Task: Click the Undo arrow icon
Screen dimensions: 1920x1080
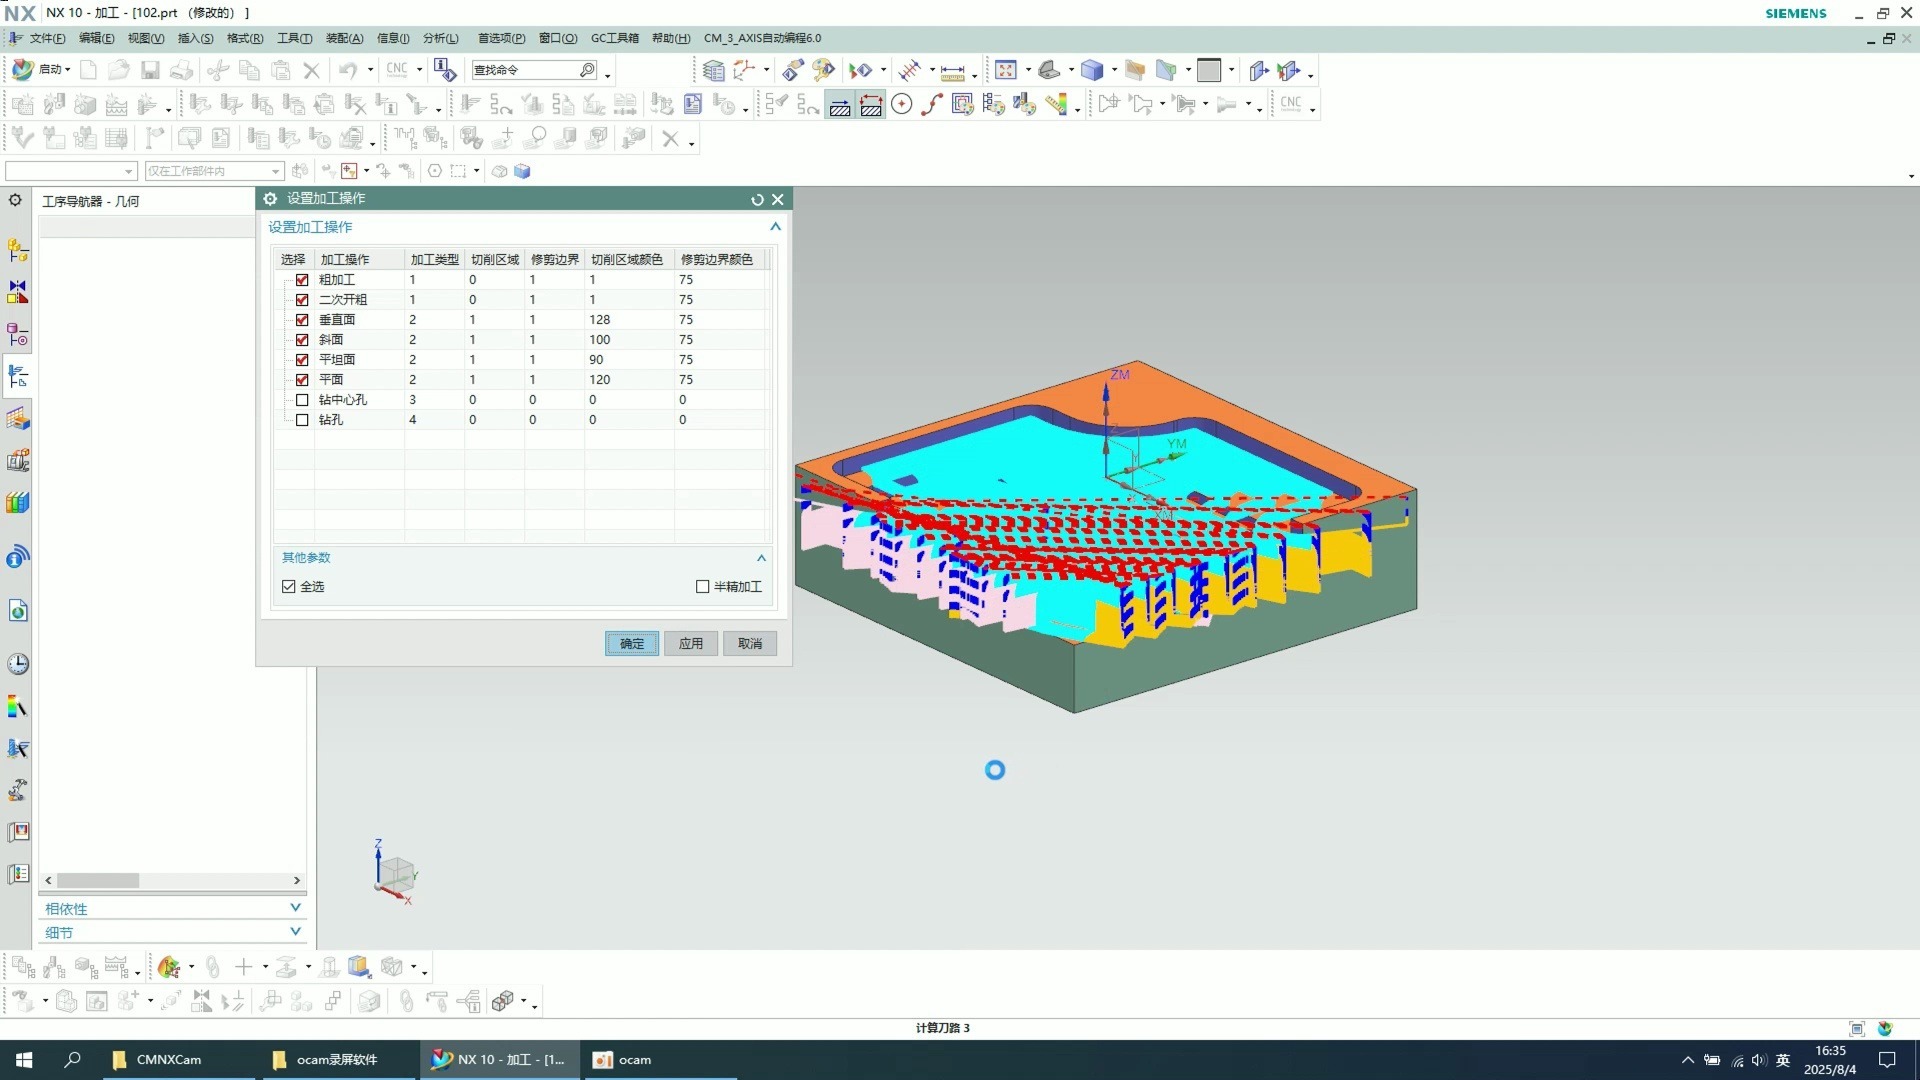Action: [x=347, y=70]
